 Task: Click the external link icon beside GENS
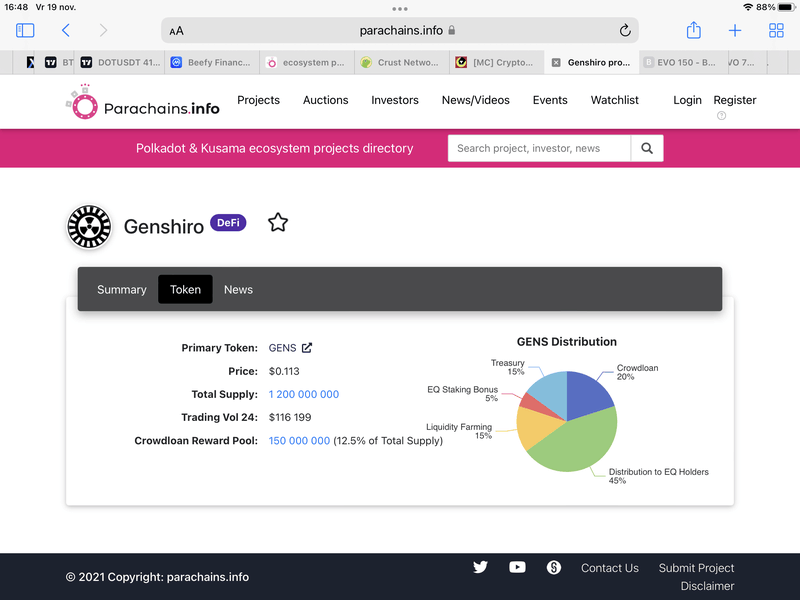307,348
